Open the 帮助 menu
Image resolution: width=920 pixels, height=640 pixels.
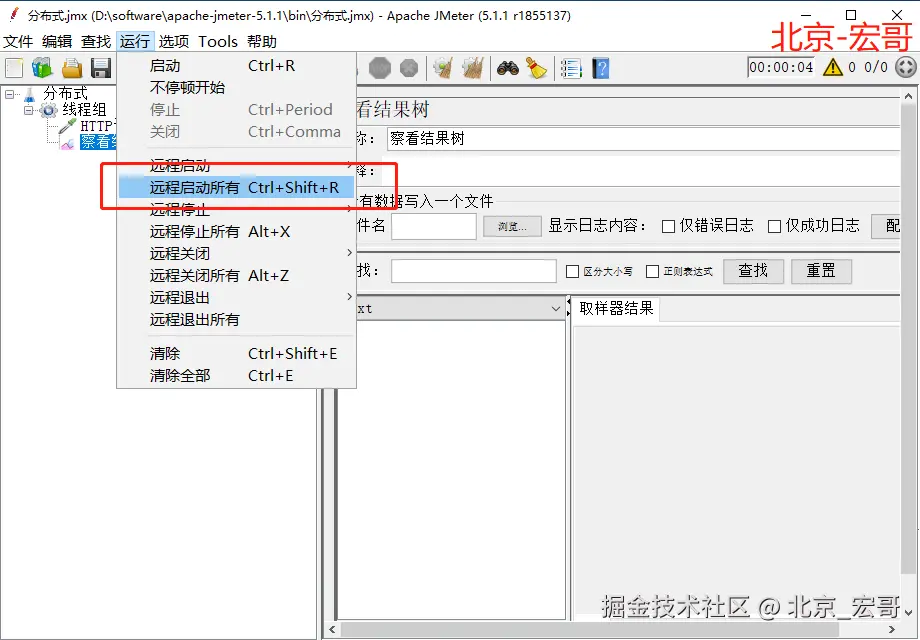coord(262,42)
